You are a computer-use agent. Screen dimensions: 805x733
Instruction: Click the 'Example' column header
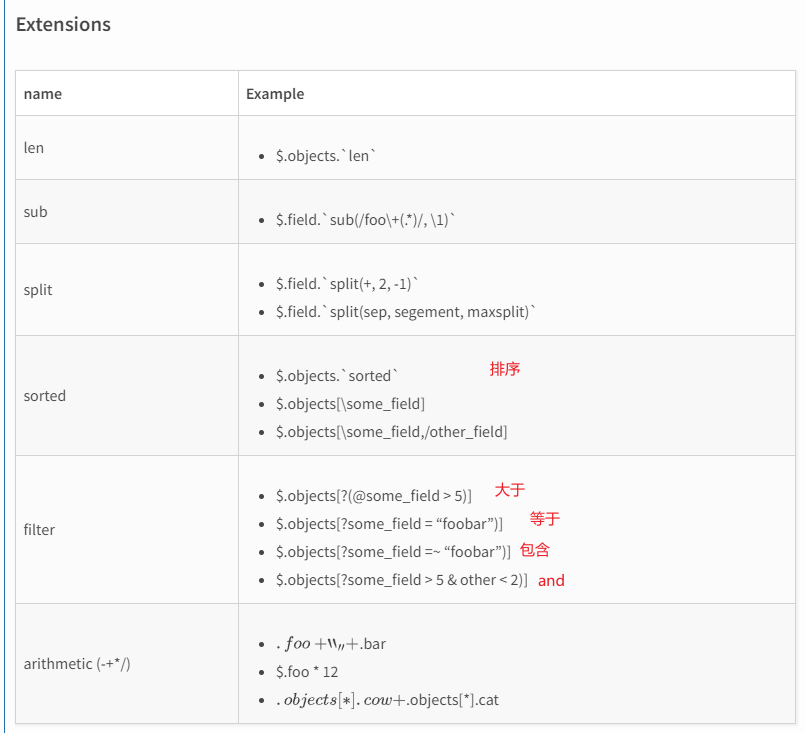(275, 94)
